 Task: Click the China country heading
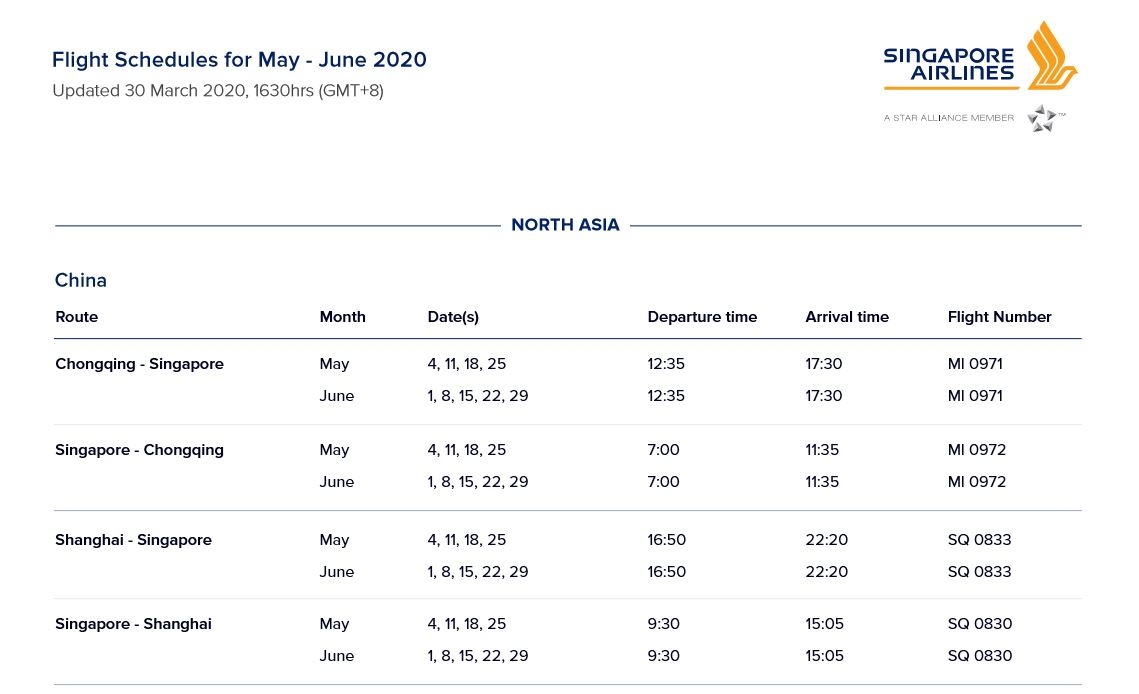81,280
